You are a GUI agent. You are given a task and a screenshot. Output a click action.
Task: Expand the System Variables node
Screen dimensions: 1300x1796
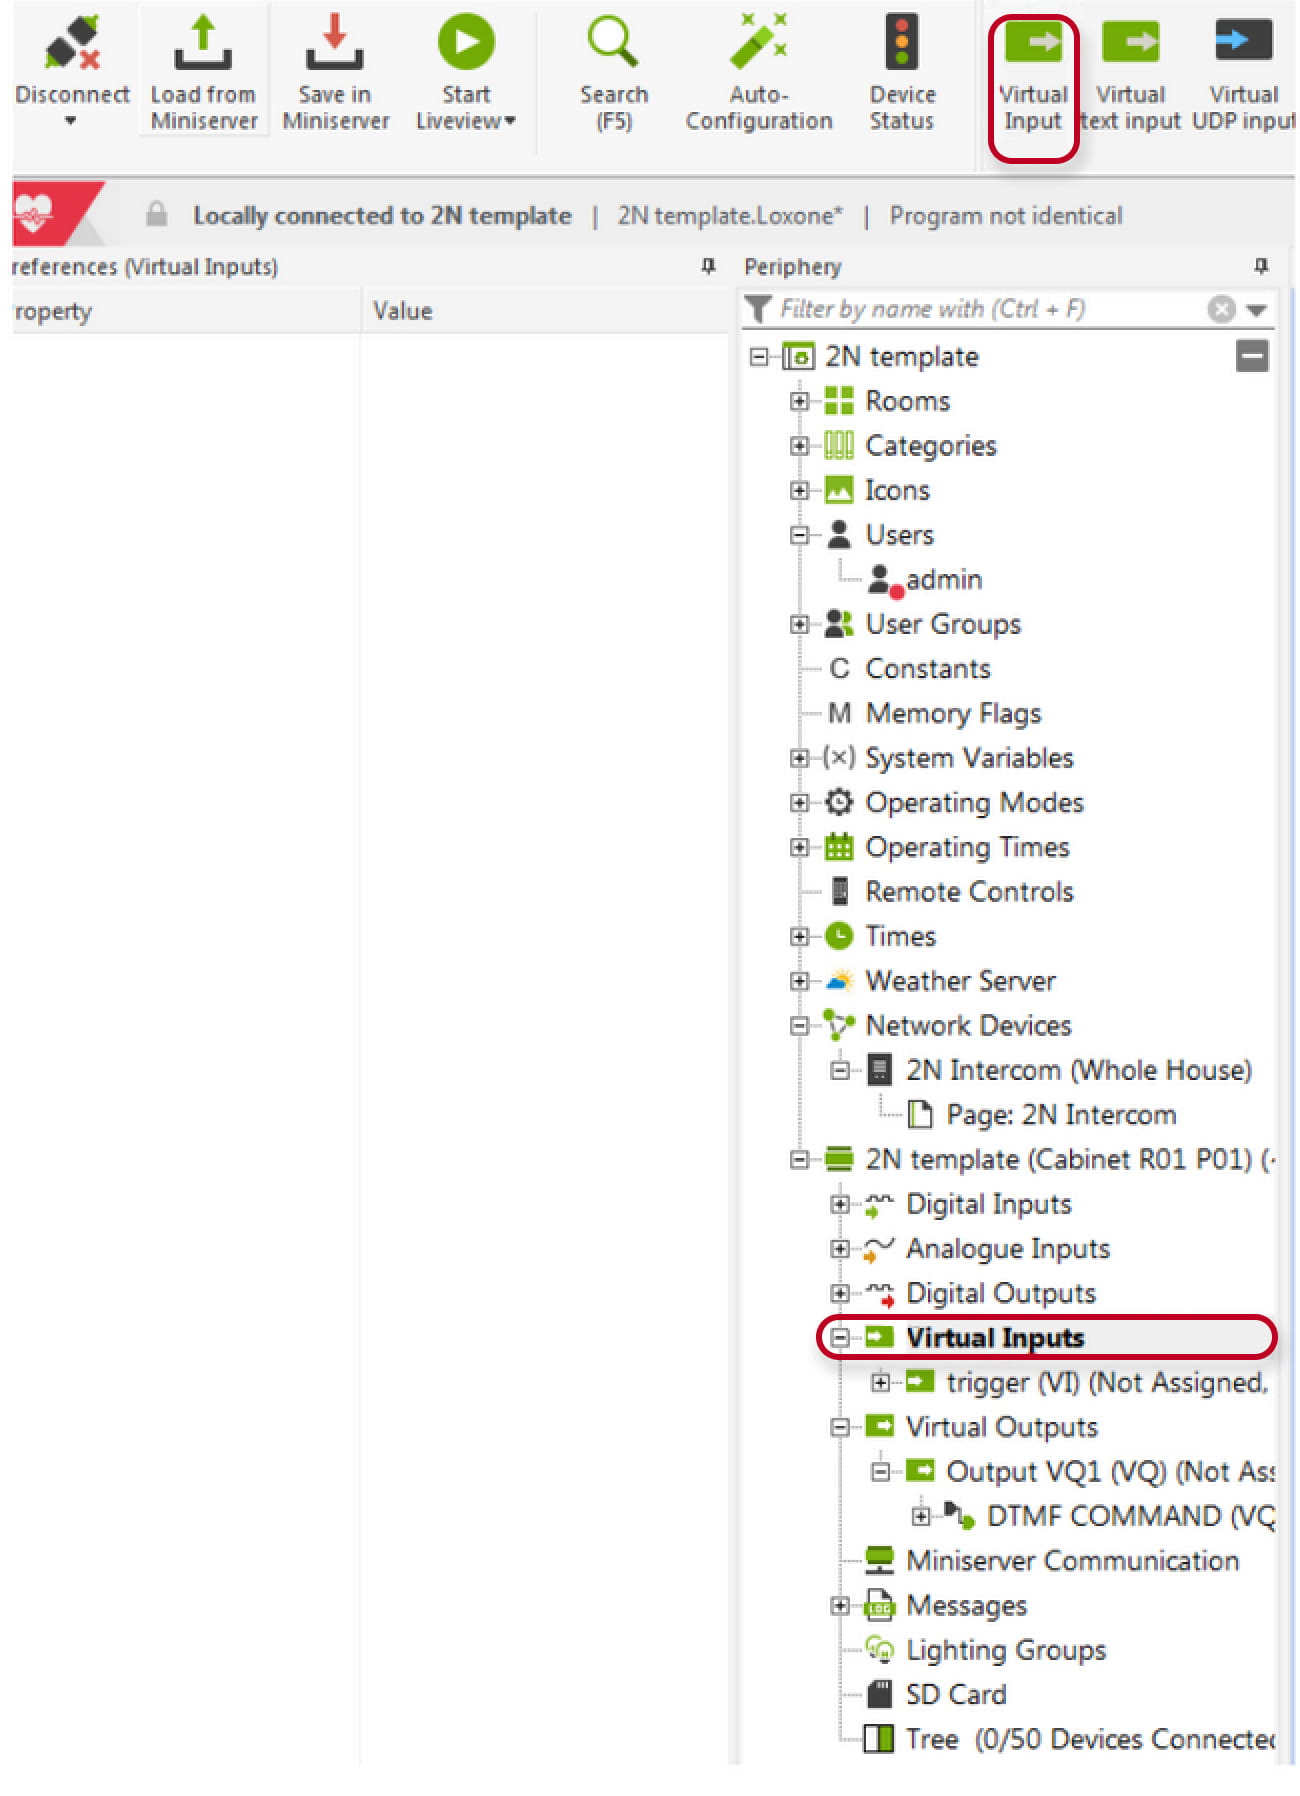click(798, 758)
